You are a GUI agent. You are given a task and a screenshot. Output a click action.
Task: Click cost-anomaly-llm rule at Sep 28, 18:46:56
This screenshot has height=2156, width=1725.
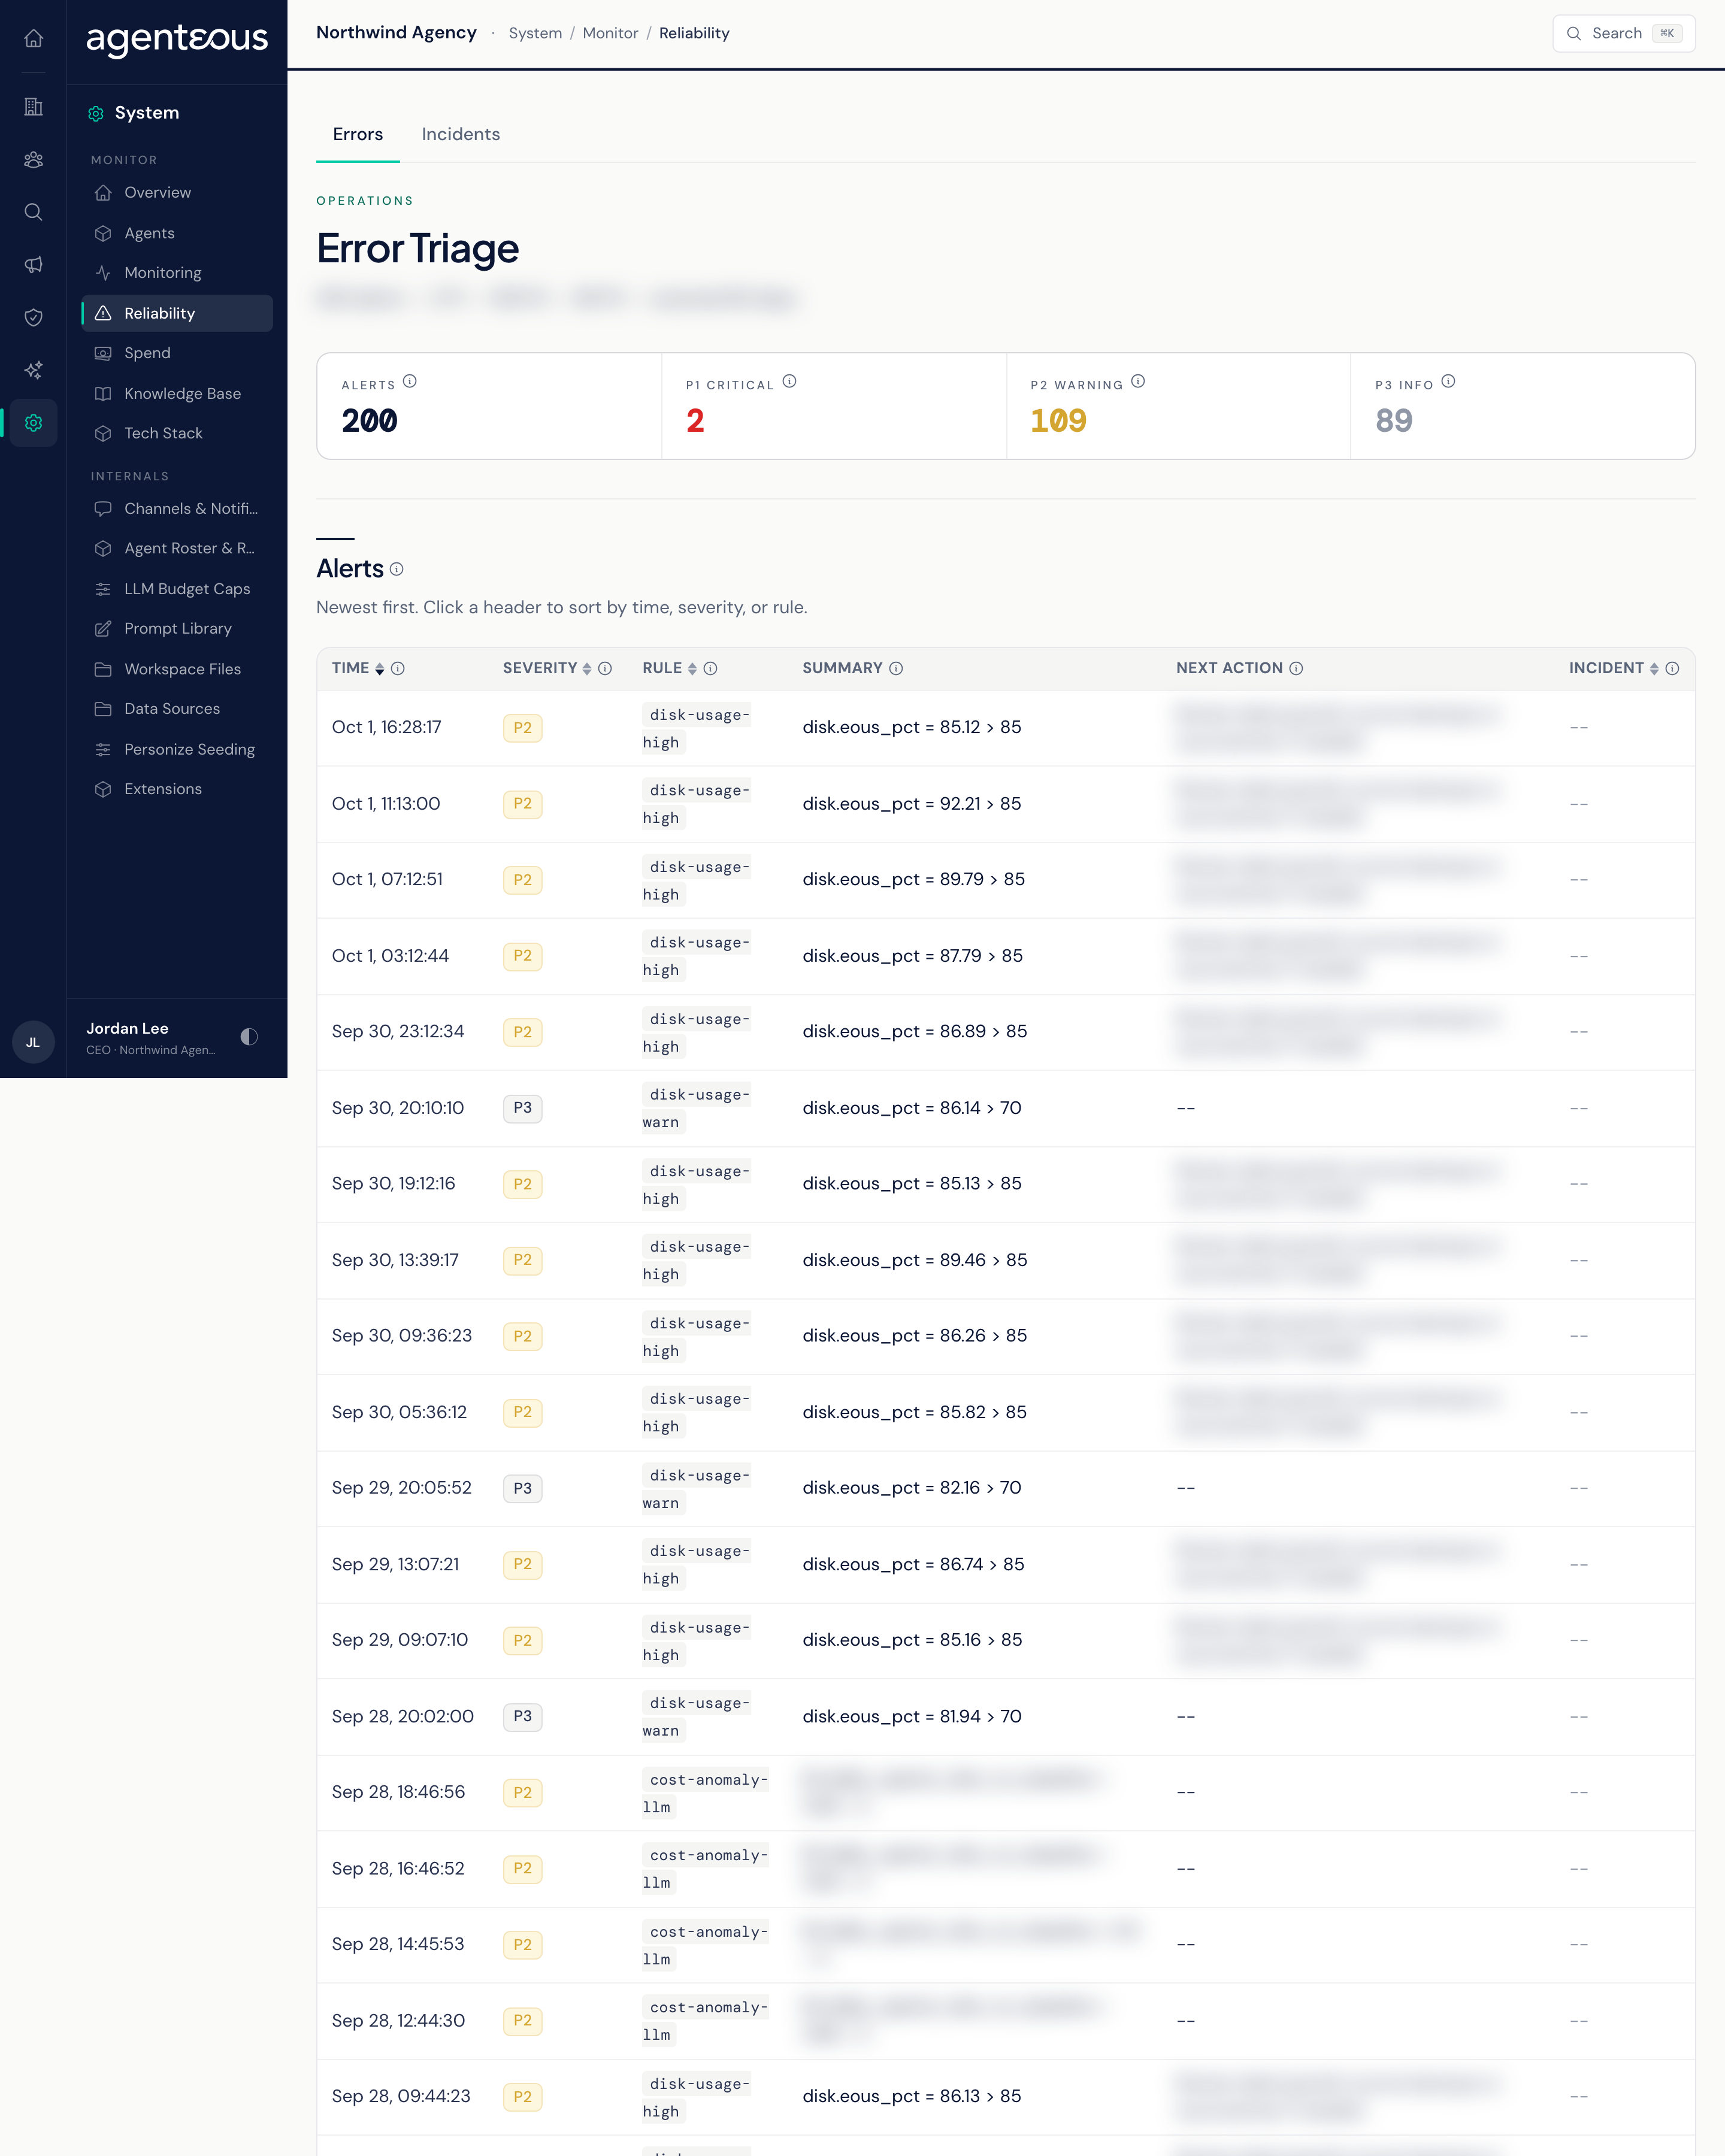pyautogui.click(x=705, y=1793)
